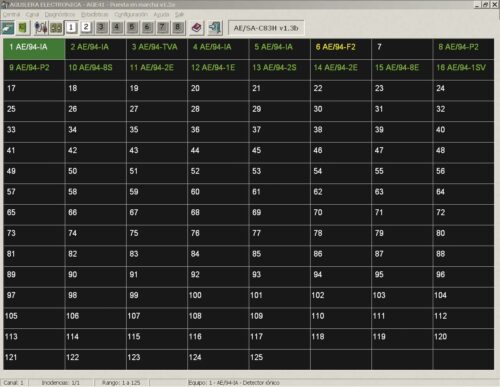500x387 pixels.
Task: Click the Canal: 1 status bar entry
Action: click(14, 383)
